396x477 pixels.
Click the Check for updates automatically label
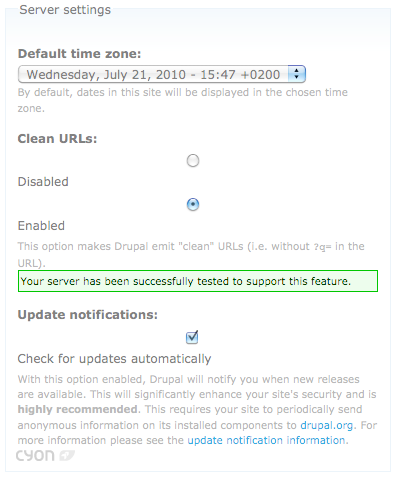[114, 359]
